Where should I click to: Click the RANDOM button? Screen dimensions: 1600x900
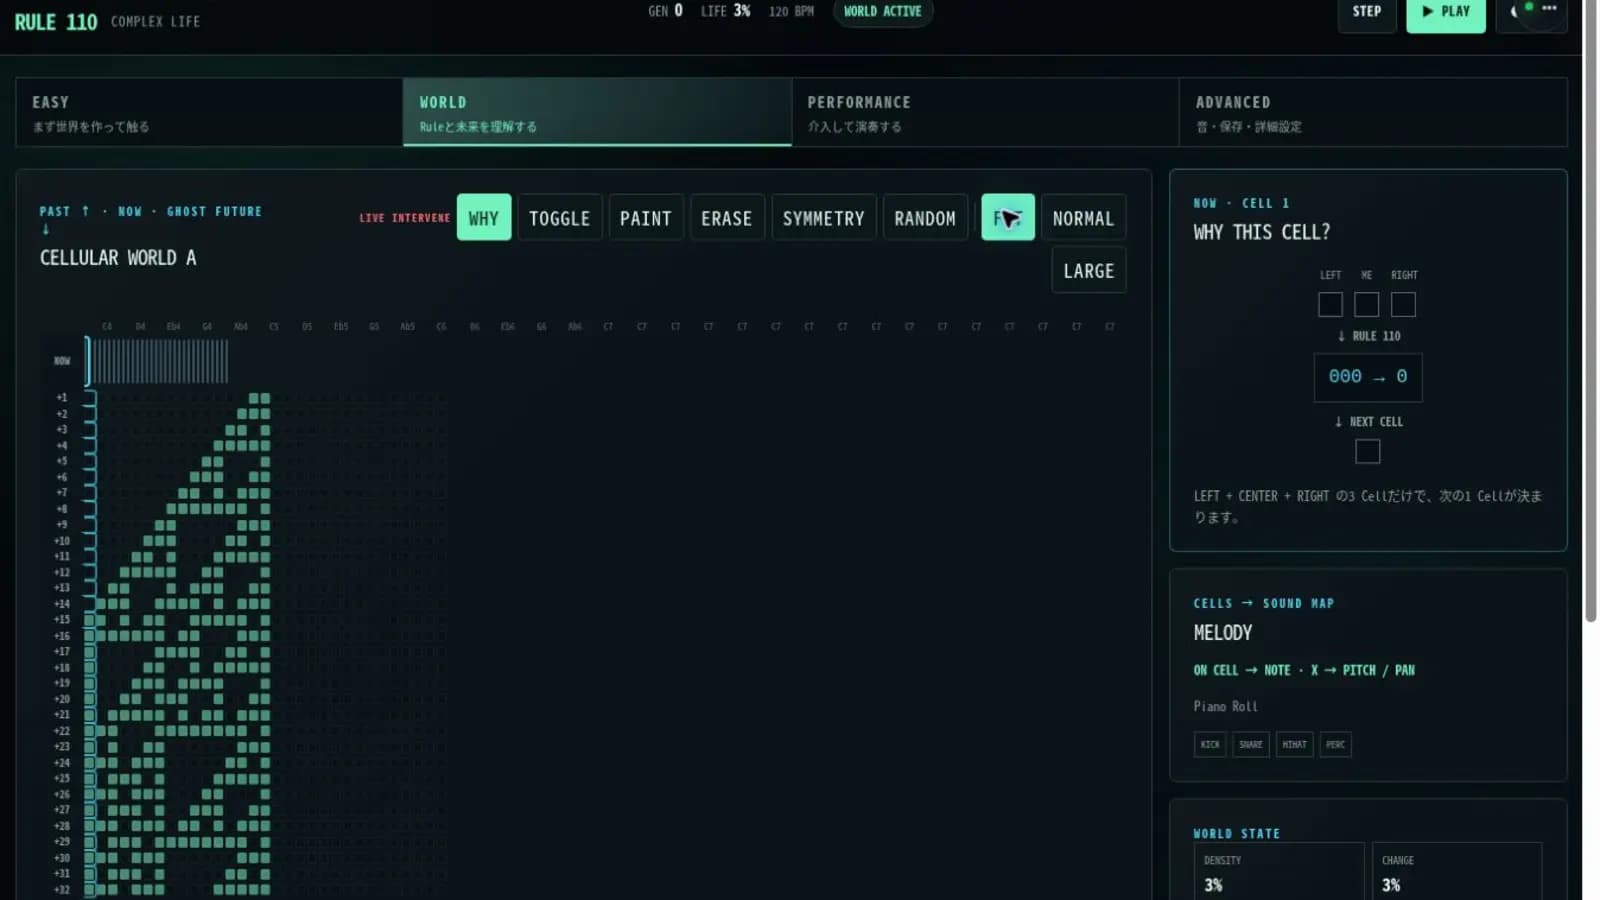click(x=925, y=218)
